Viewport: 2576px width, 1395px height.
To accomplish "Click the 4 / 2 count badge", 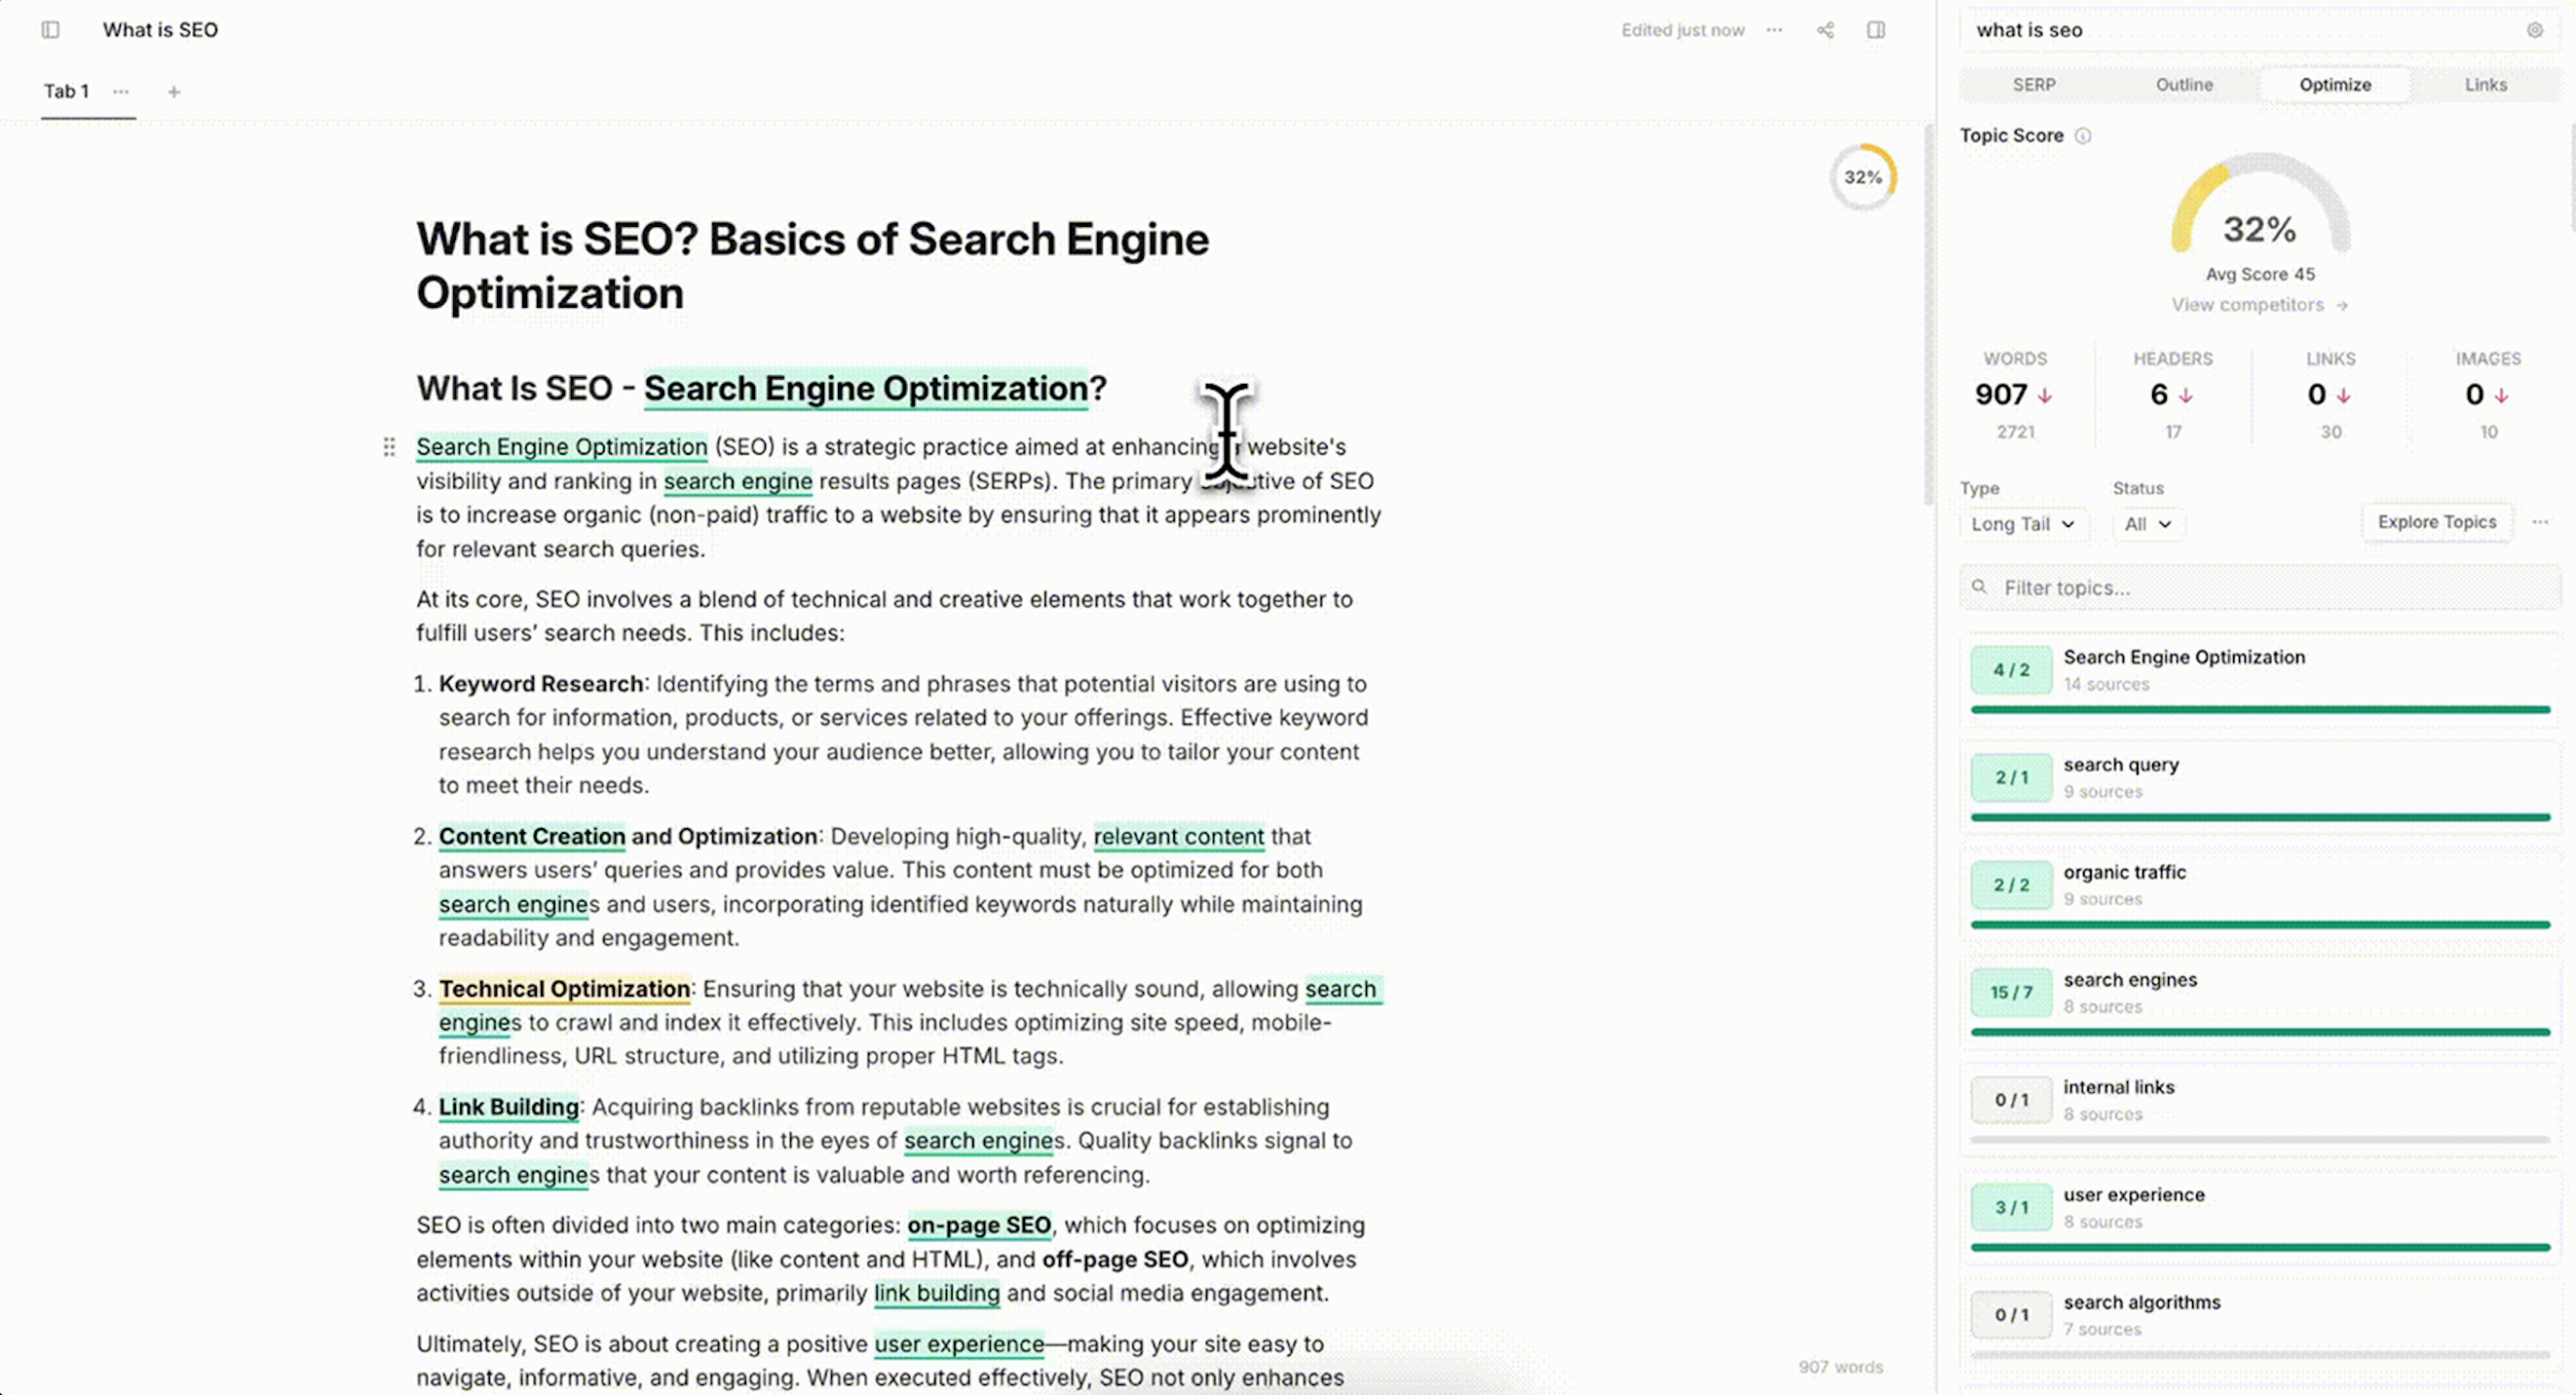I will (x=2011, y=670).
